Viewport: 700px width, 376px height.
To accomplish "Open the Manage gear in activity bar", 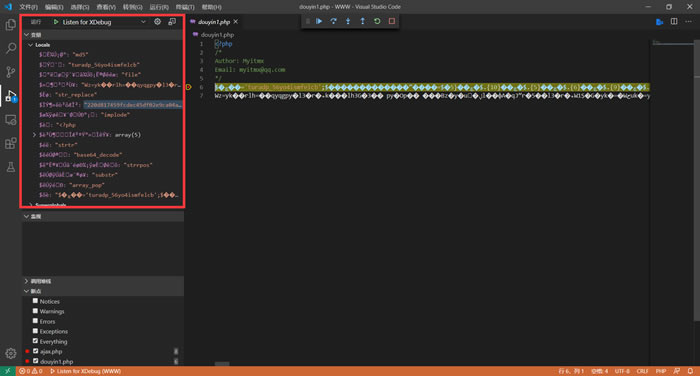I will (x=11, y=353).
